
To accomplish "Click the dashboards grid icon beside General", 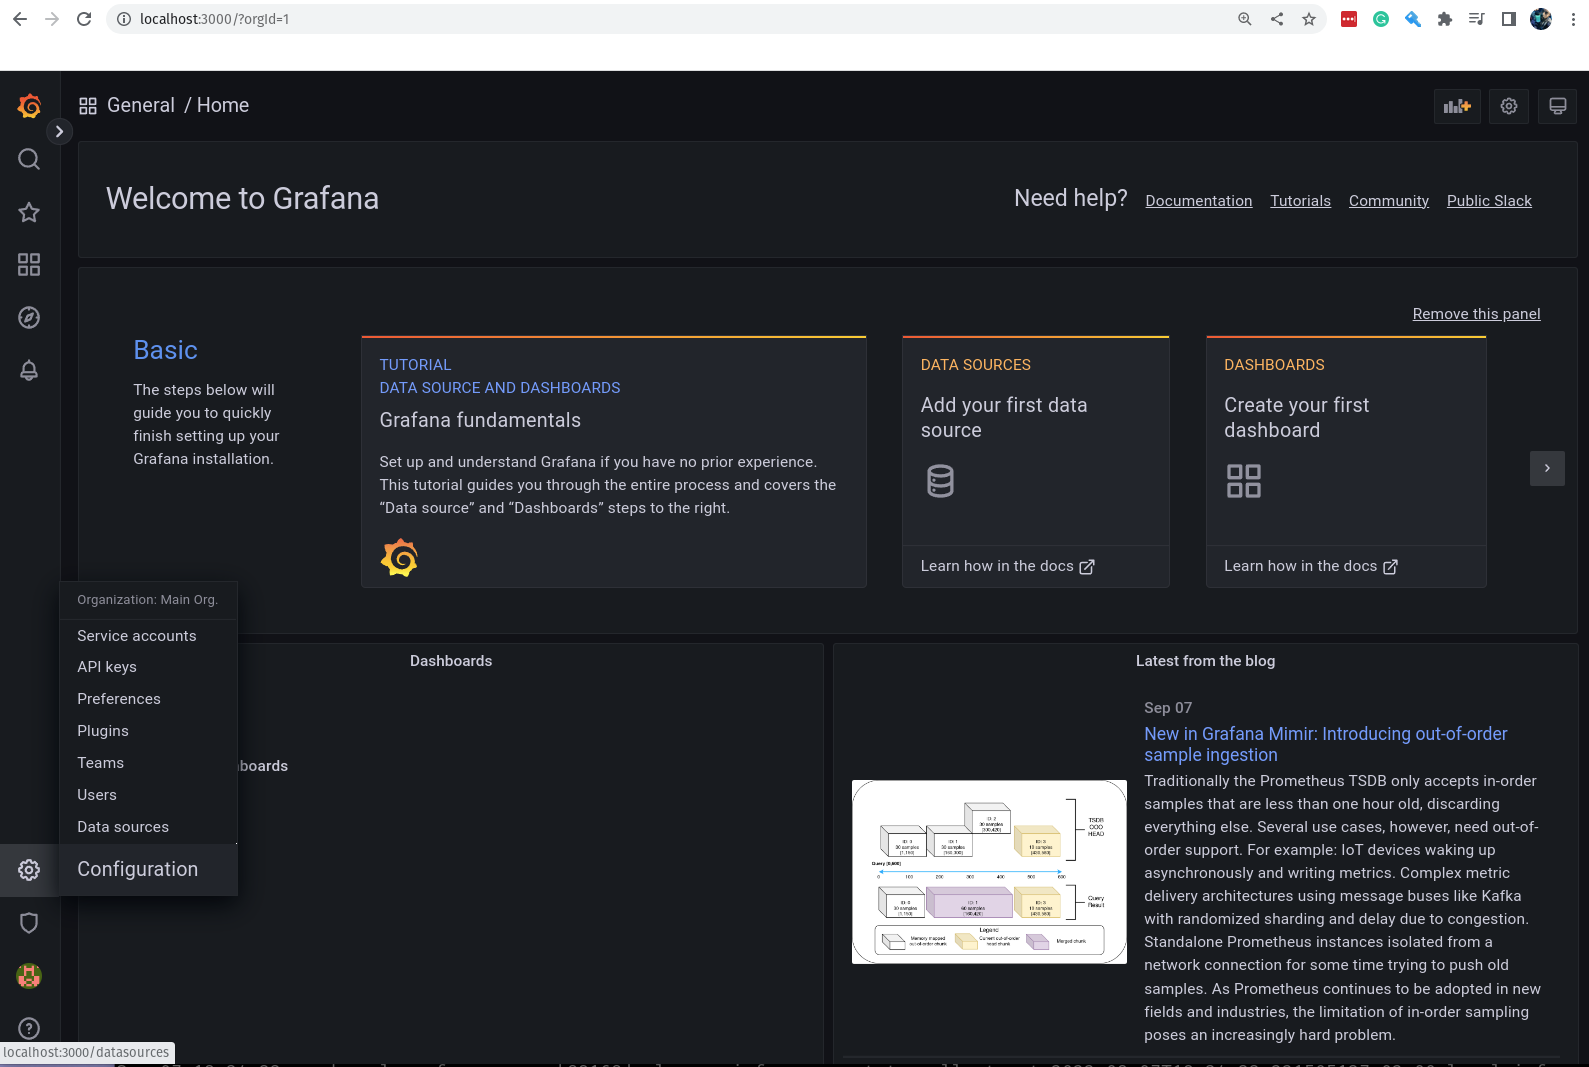I will point(88,106).
